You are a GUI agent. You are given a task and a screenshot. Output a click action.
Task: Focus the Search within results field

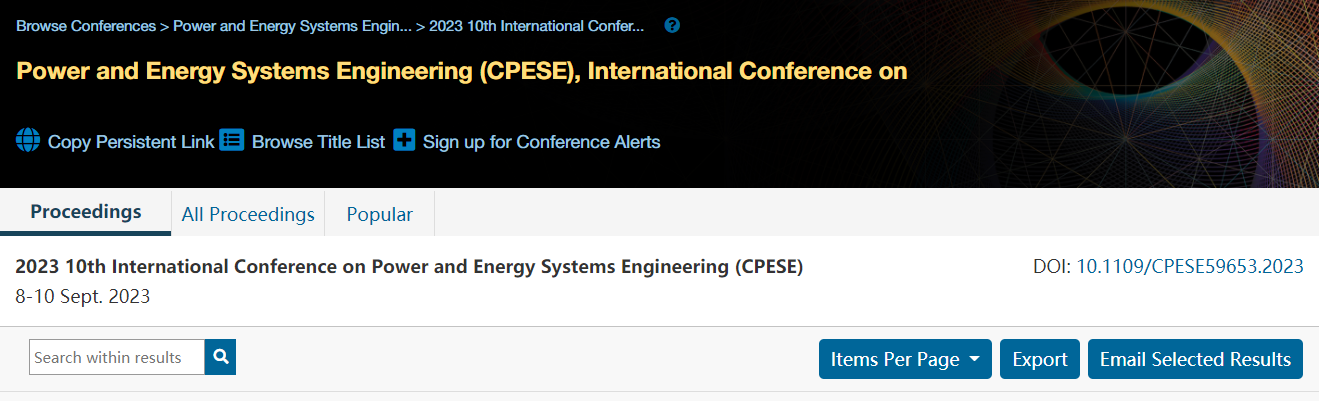pyautogui.click(x=117, y=357)
